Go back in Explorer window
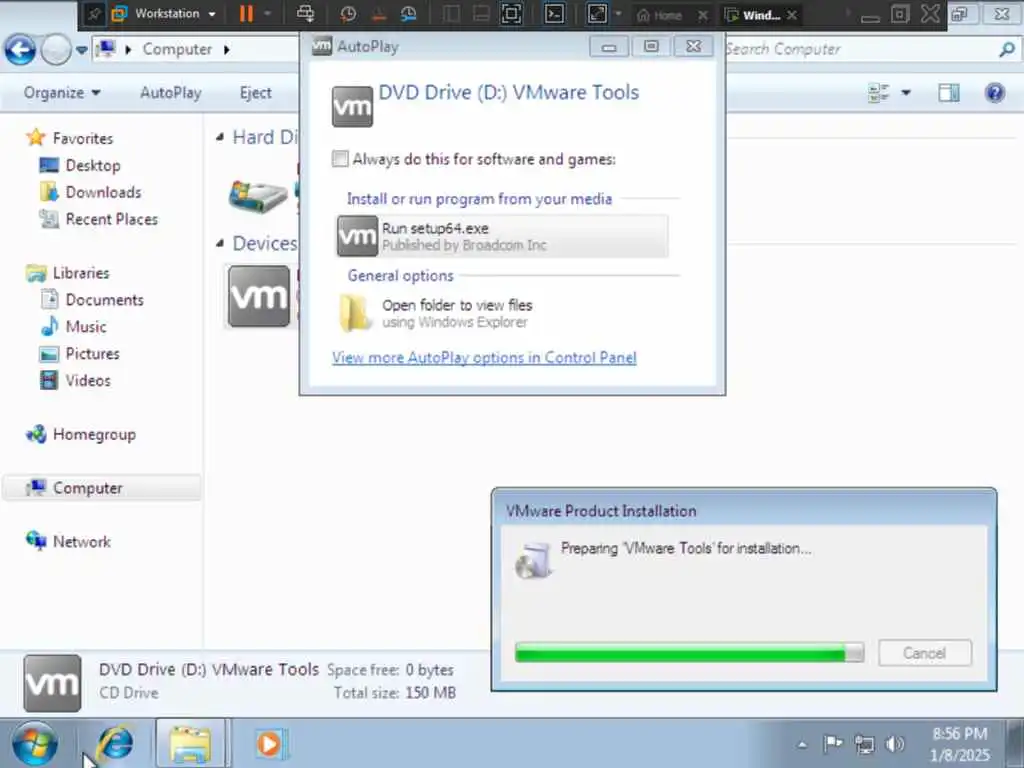The width and height of the screenshot is (1024, 768). 20,50
